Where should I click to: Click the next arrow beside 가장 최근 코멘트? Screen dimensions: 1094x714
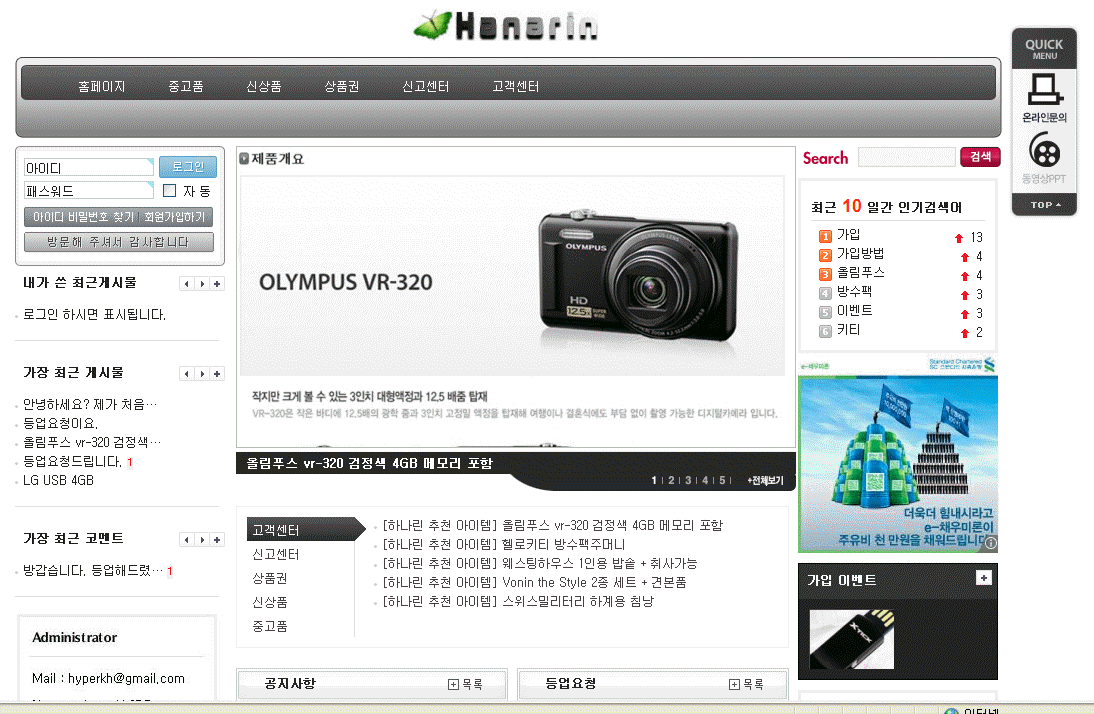coord(202,540)
